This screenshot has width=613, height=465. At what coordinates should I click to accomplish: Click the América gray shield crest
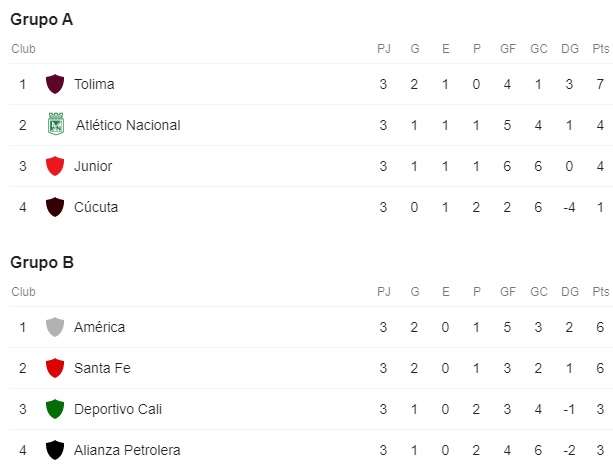(55, 327)
